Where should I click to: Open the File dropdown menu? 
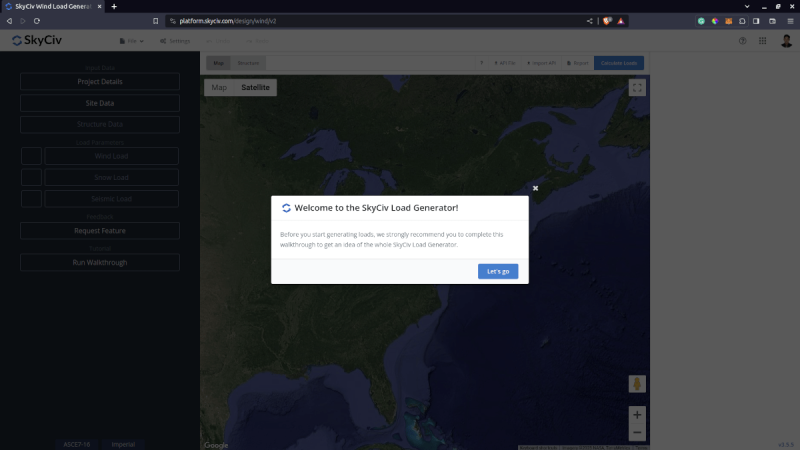(x=132, y=41)
